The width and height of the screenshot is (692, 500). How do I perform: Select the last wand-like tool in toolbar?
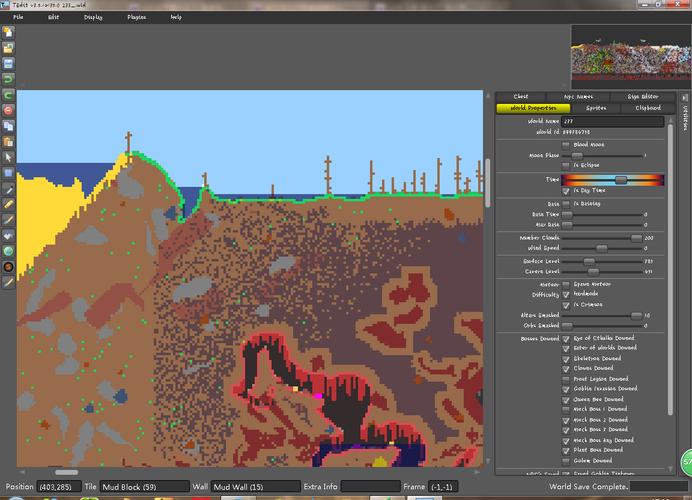click(x=8, y=282)
